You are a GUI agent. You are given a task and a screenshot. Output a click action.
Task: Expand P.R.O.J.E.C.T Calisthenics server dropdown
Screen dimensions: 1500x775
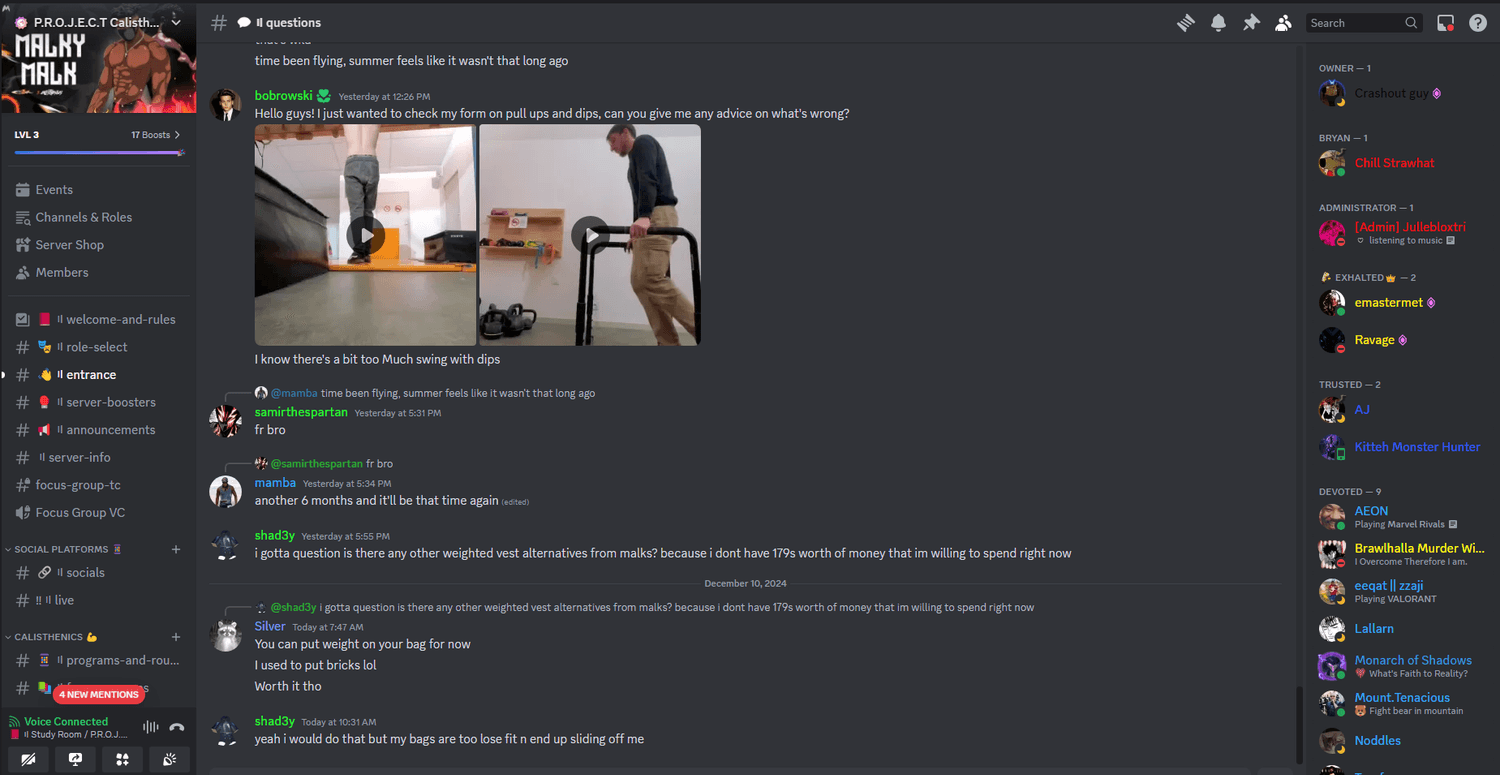177,22
